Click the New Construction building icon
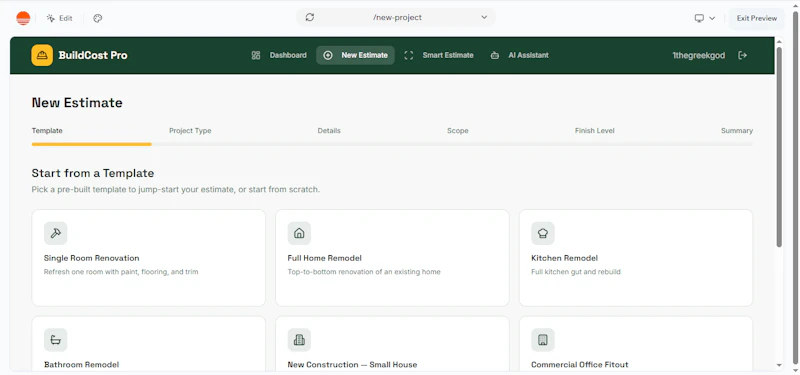Viewport: 800px width, 375px height. coord(299,340)
